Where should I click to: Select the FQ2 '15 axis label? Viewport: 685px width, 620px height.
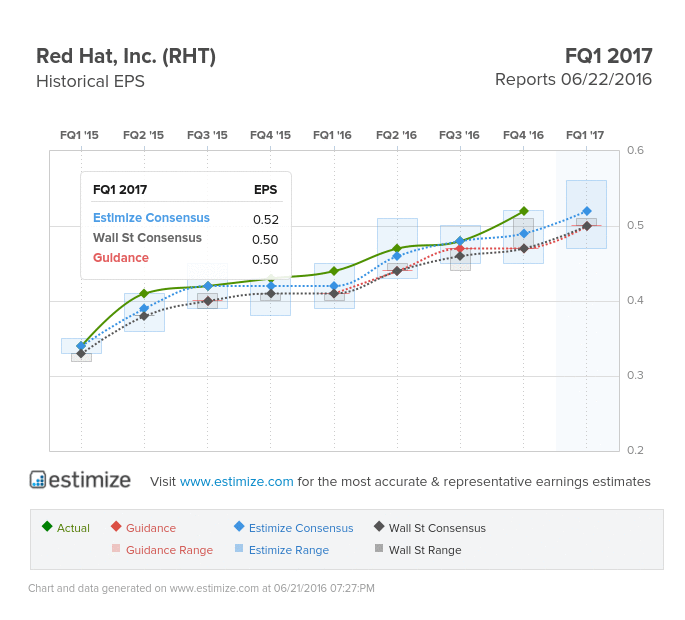(143, 135)
